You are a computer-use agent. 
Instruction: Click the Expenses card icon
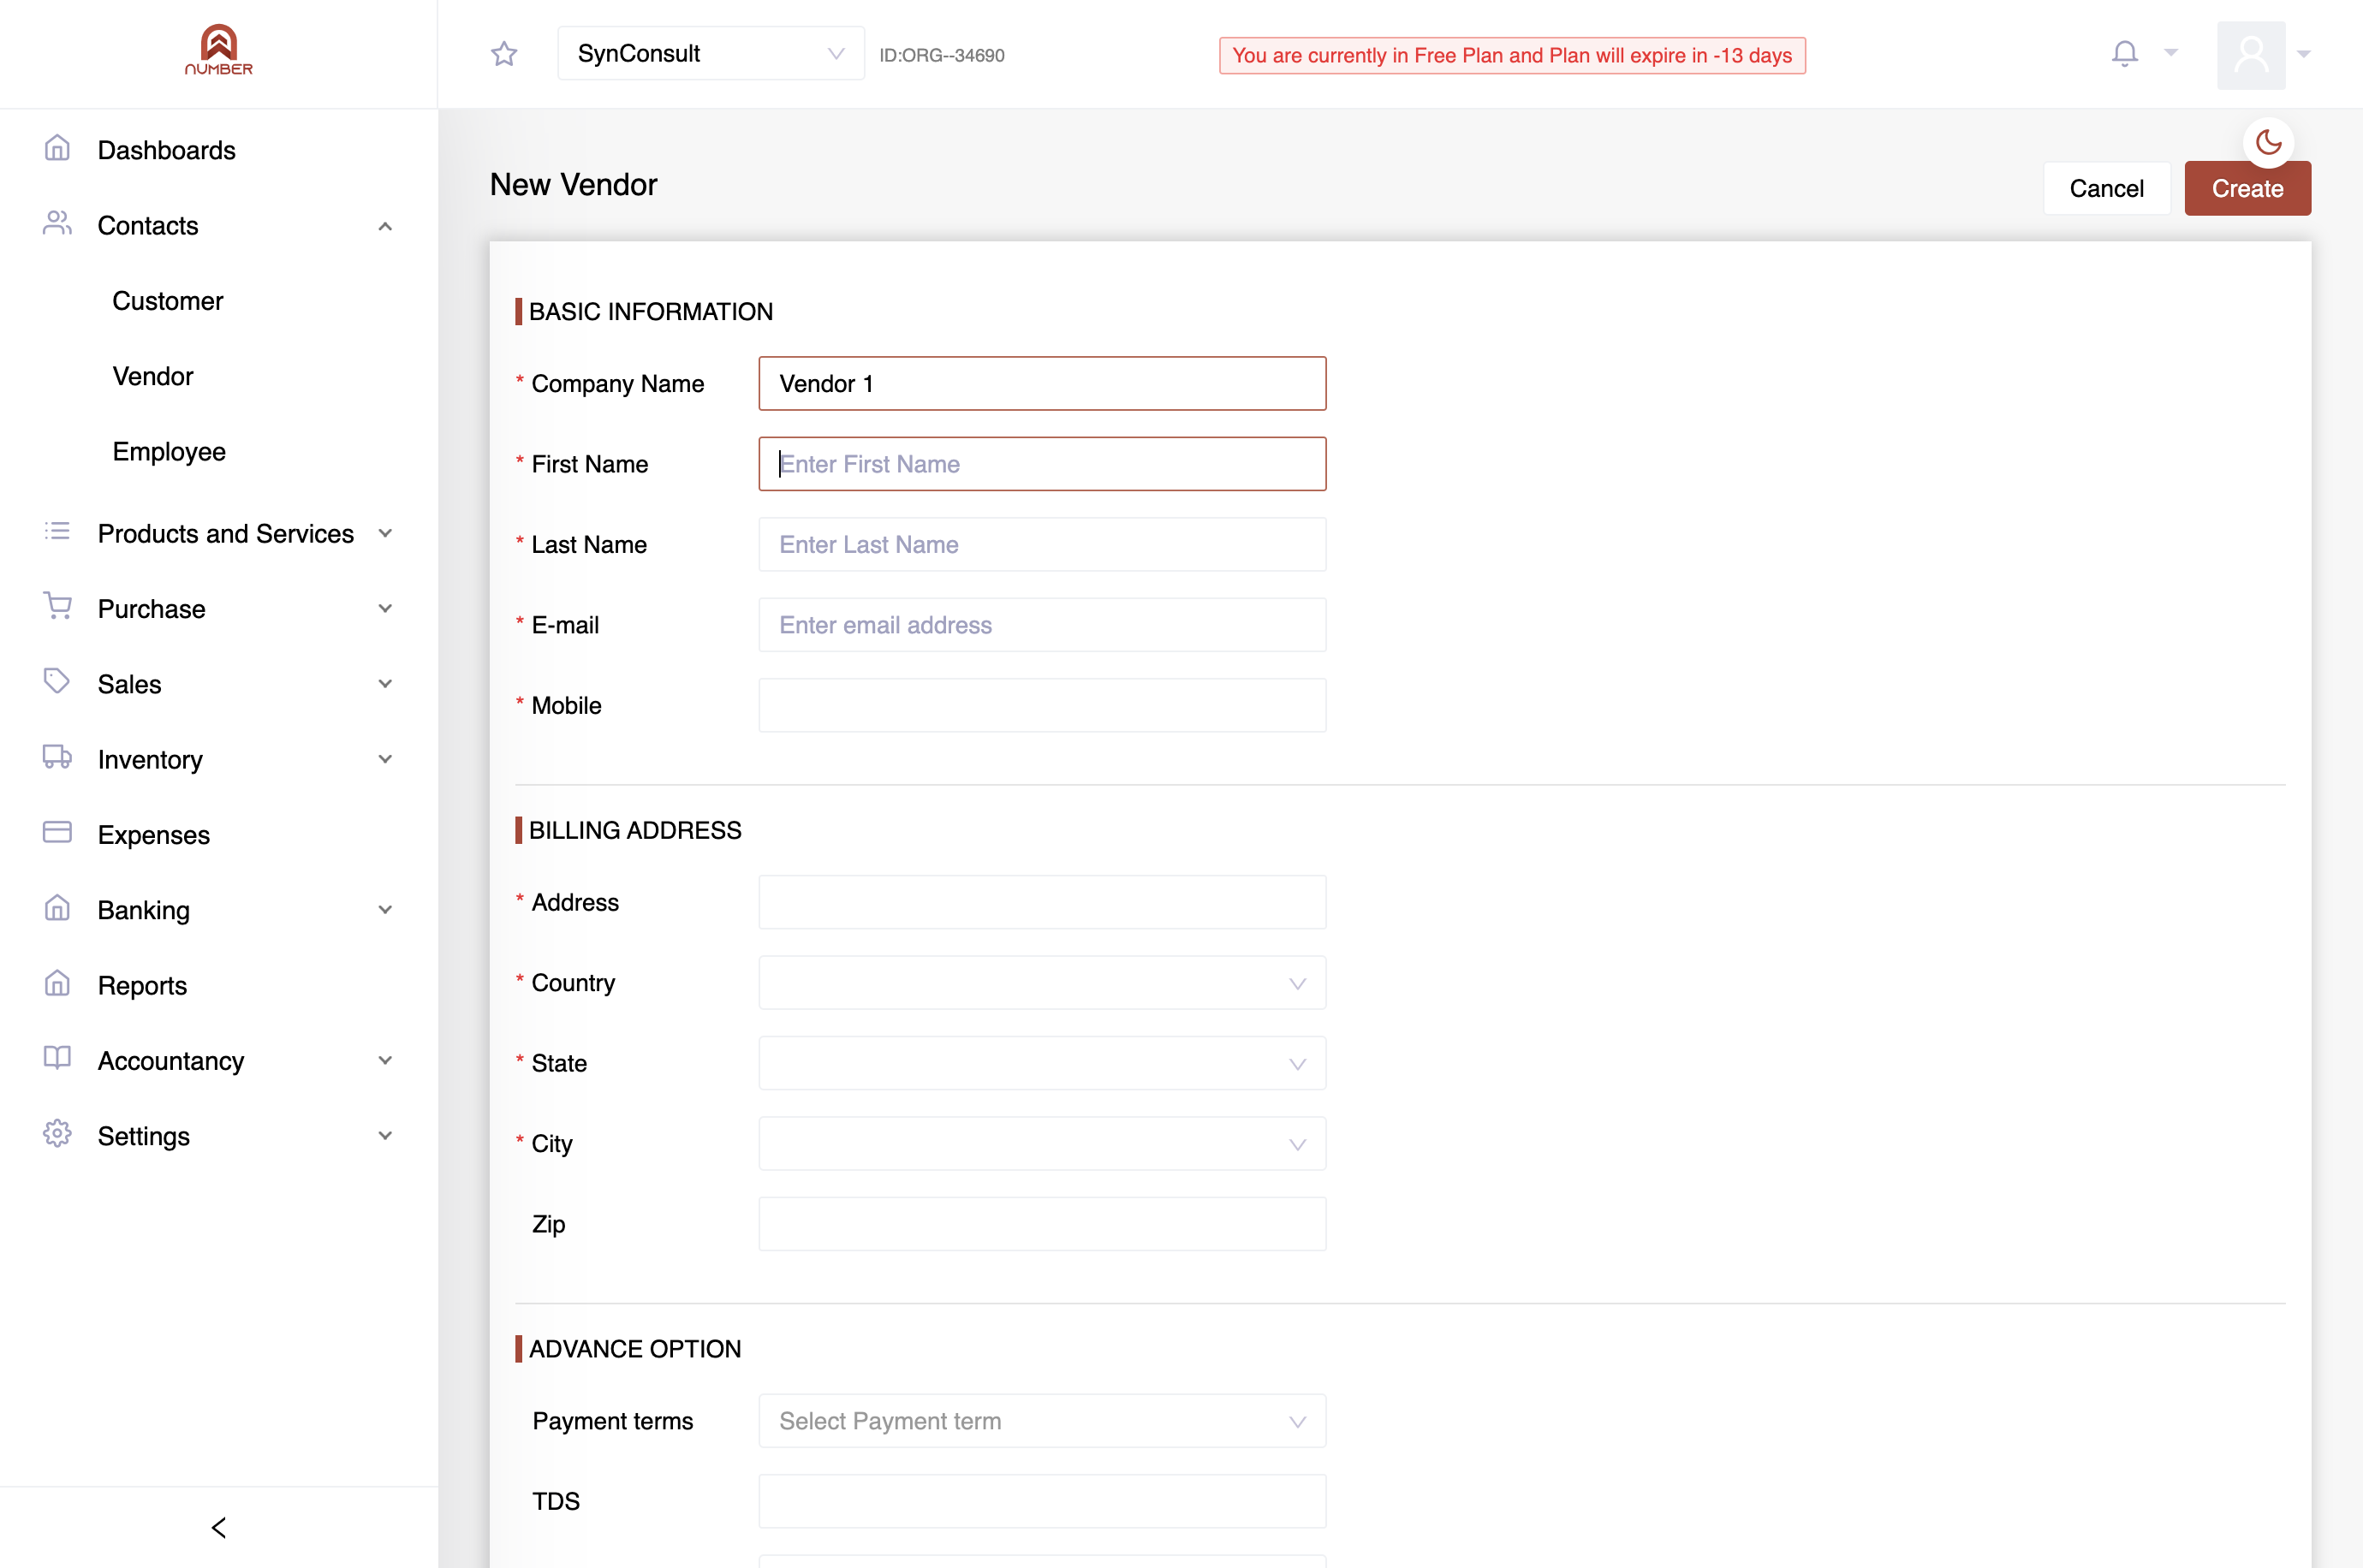tap(57, 833)
